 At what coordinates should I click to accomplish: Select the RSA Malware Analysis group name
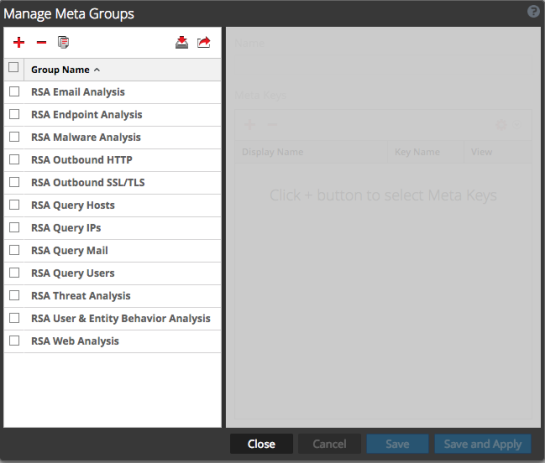click(x=86, y=137)
